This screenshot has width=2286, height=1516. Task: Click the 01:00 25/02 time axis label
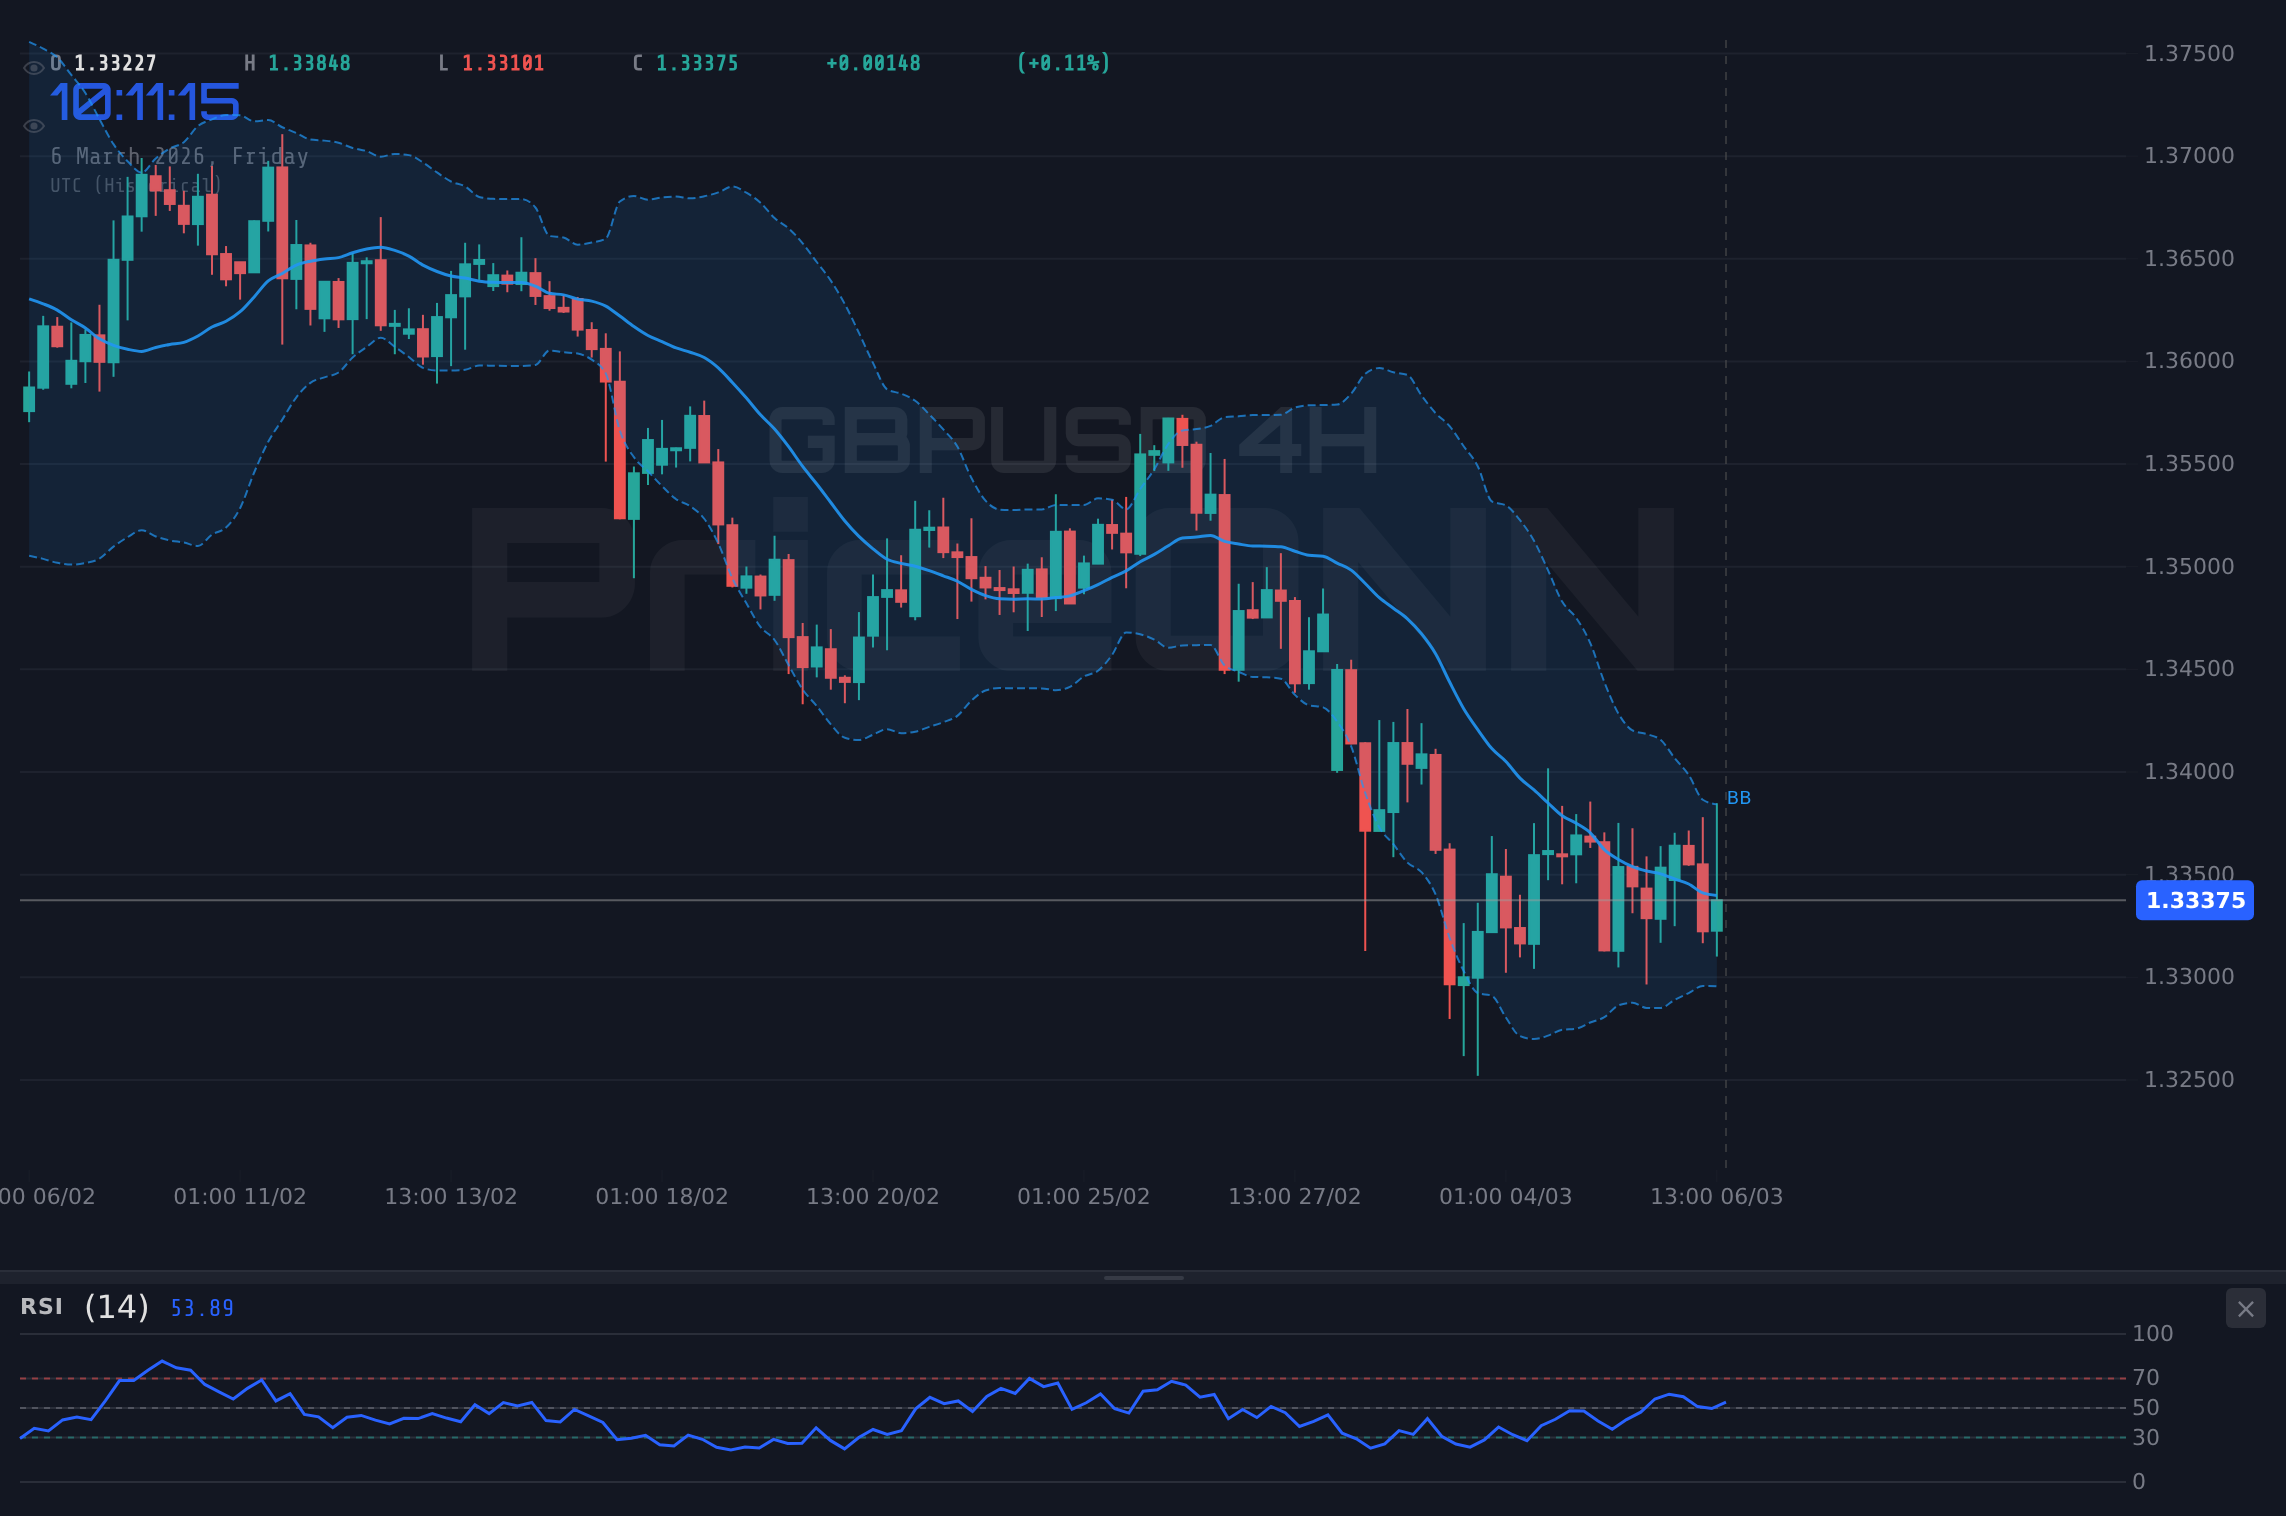pos(1083,1196)
